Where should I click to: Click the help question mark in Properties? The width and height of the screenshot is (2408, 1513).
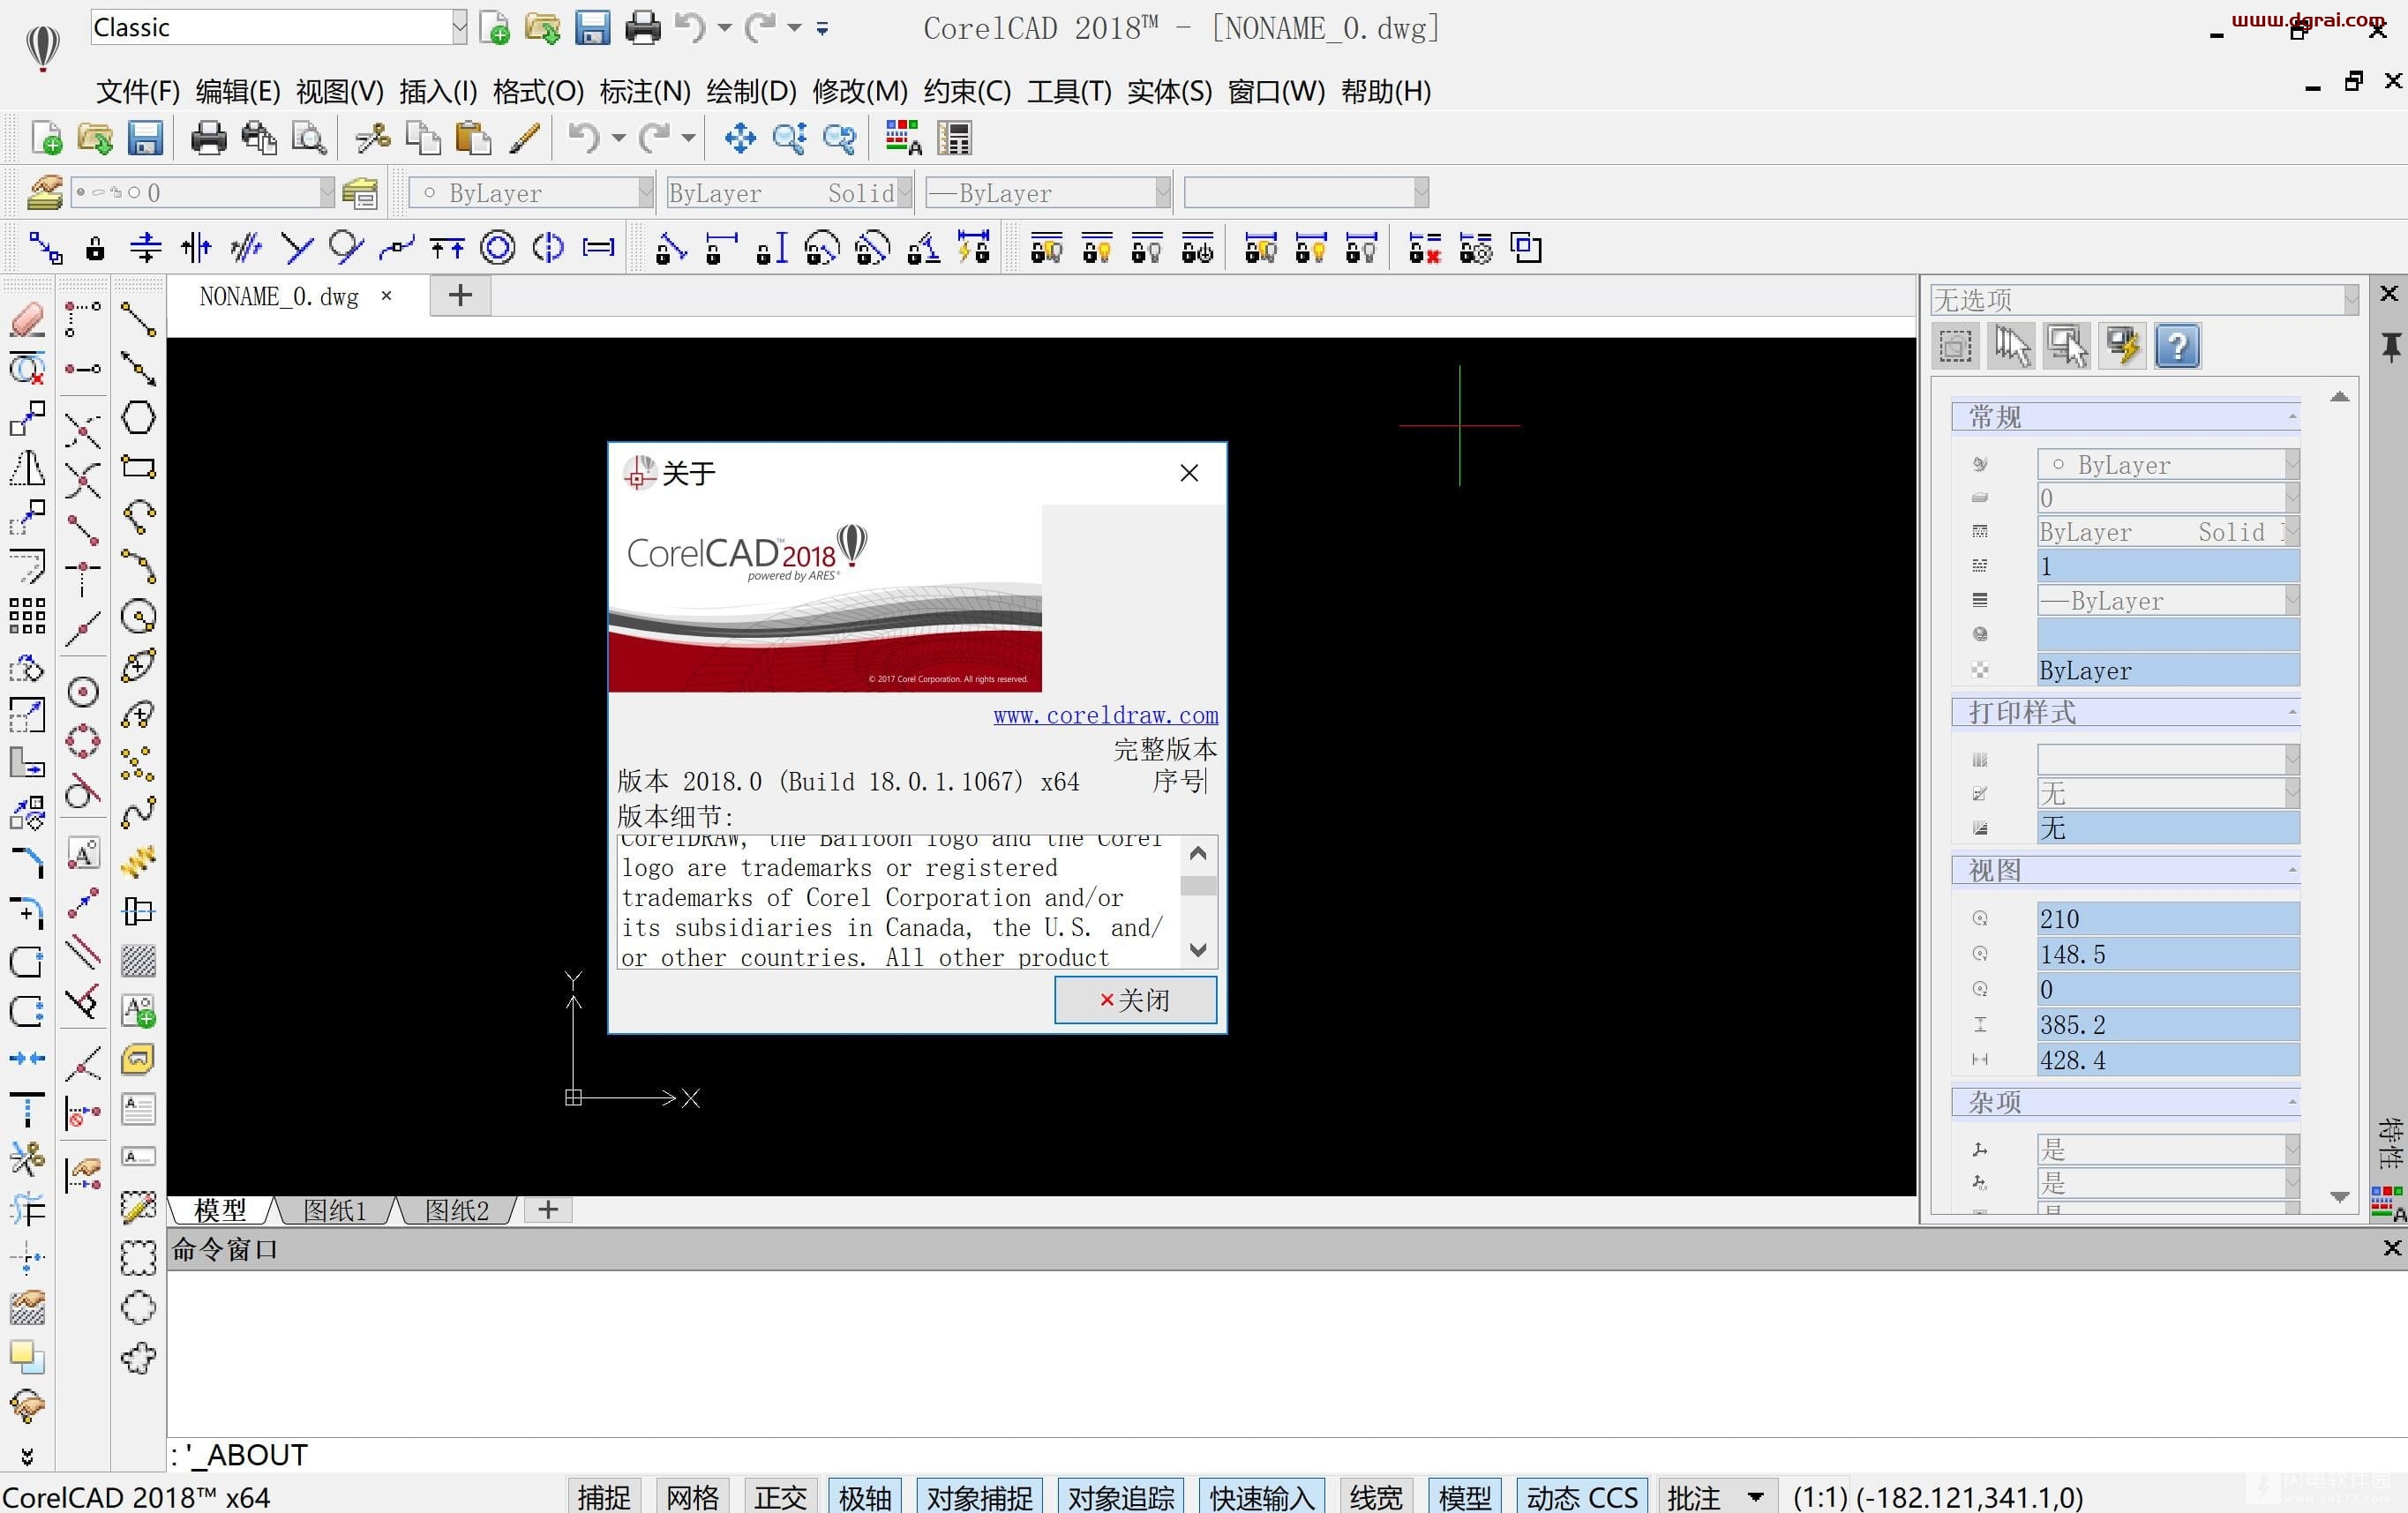[2177, 347]
